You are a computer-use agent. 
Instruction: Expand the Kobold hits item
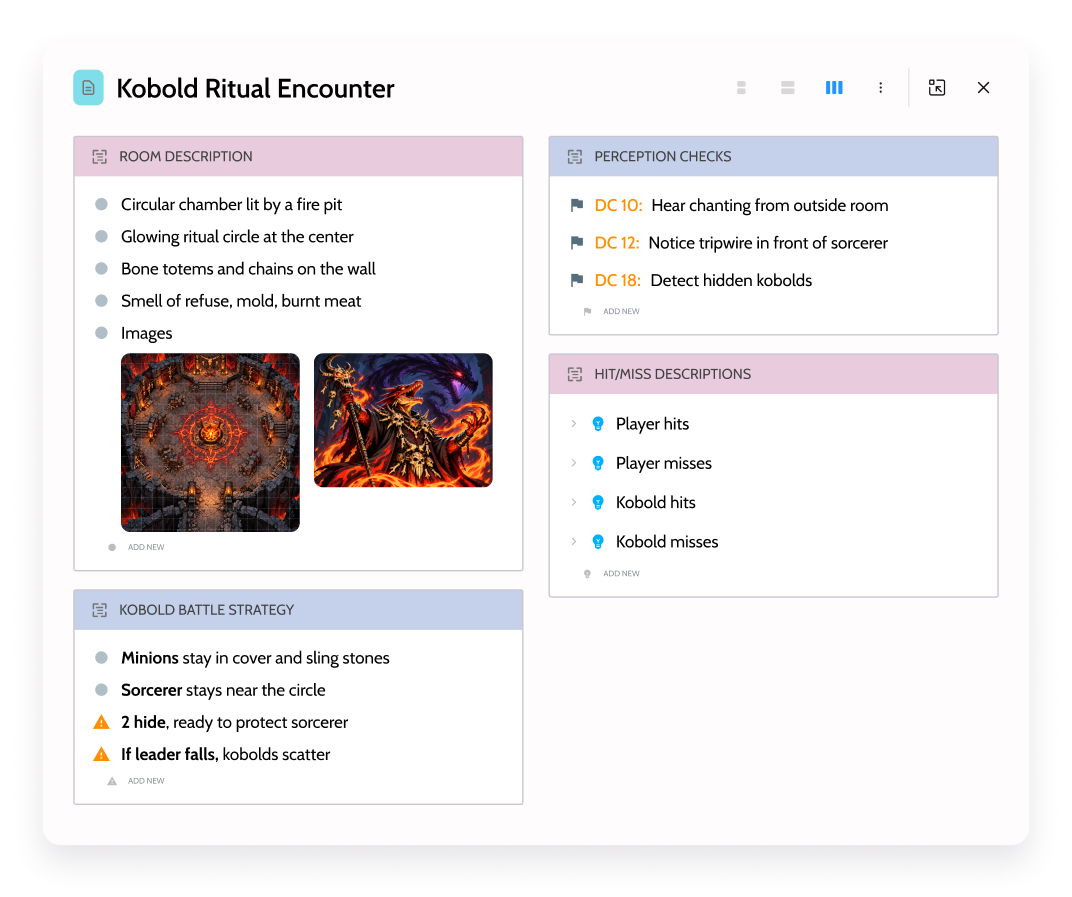[574, 503]
